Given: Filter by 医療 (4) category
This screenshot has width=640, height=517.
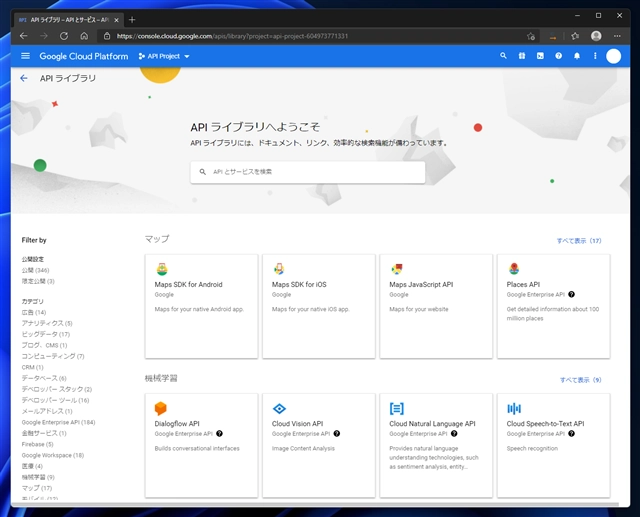Looking at the screenshot, I should (32, 466).
